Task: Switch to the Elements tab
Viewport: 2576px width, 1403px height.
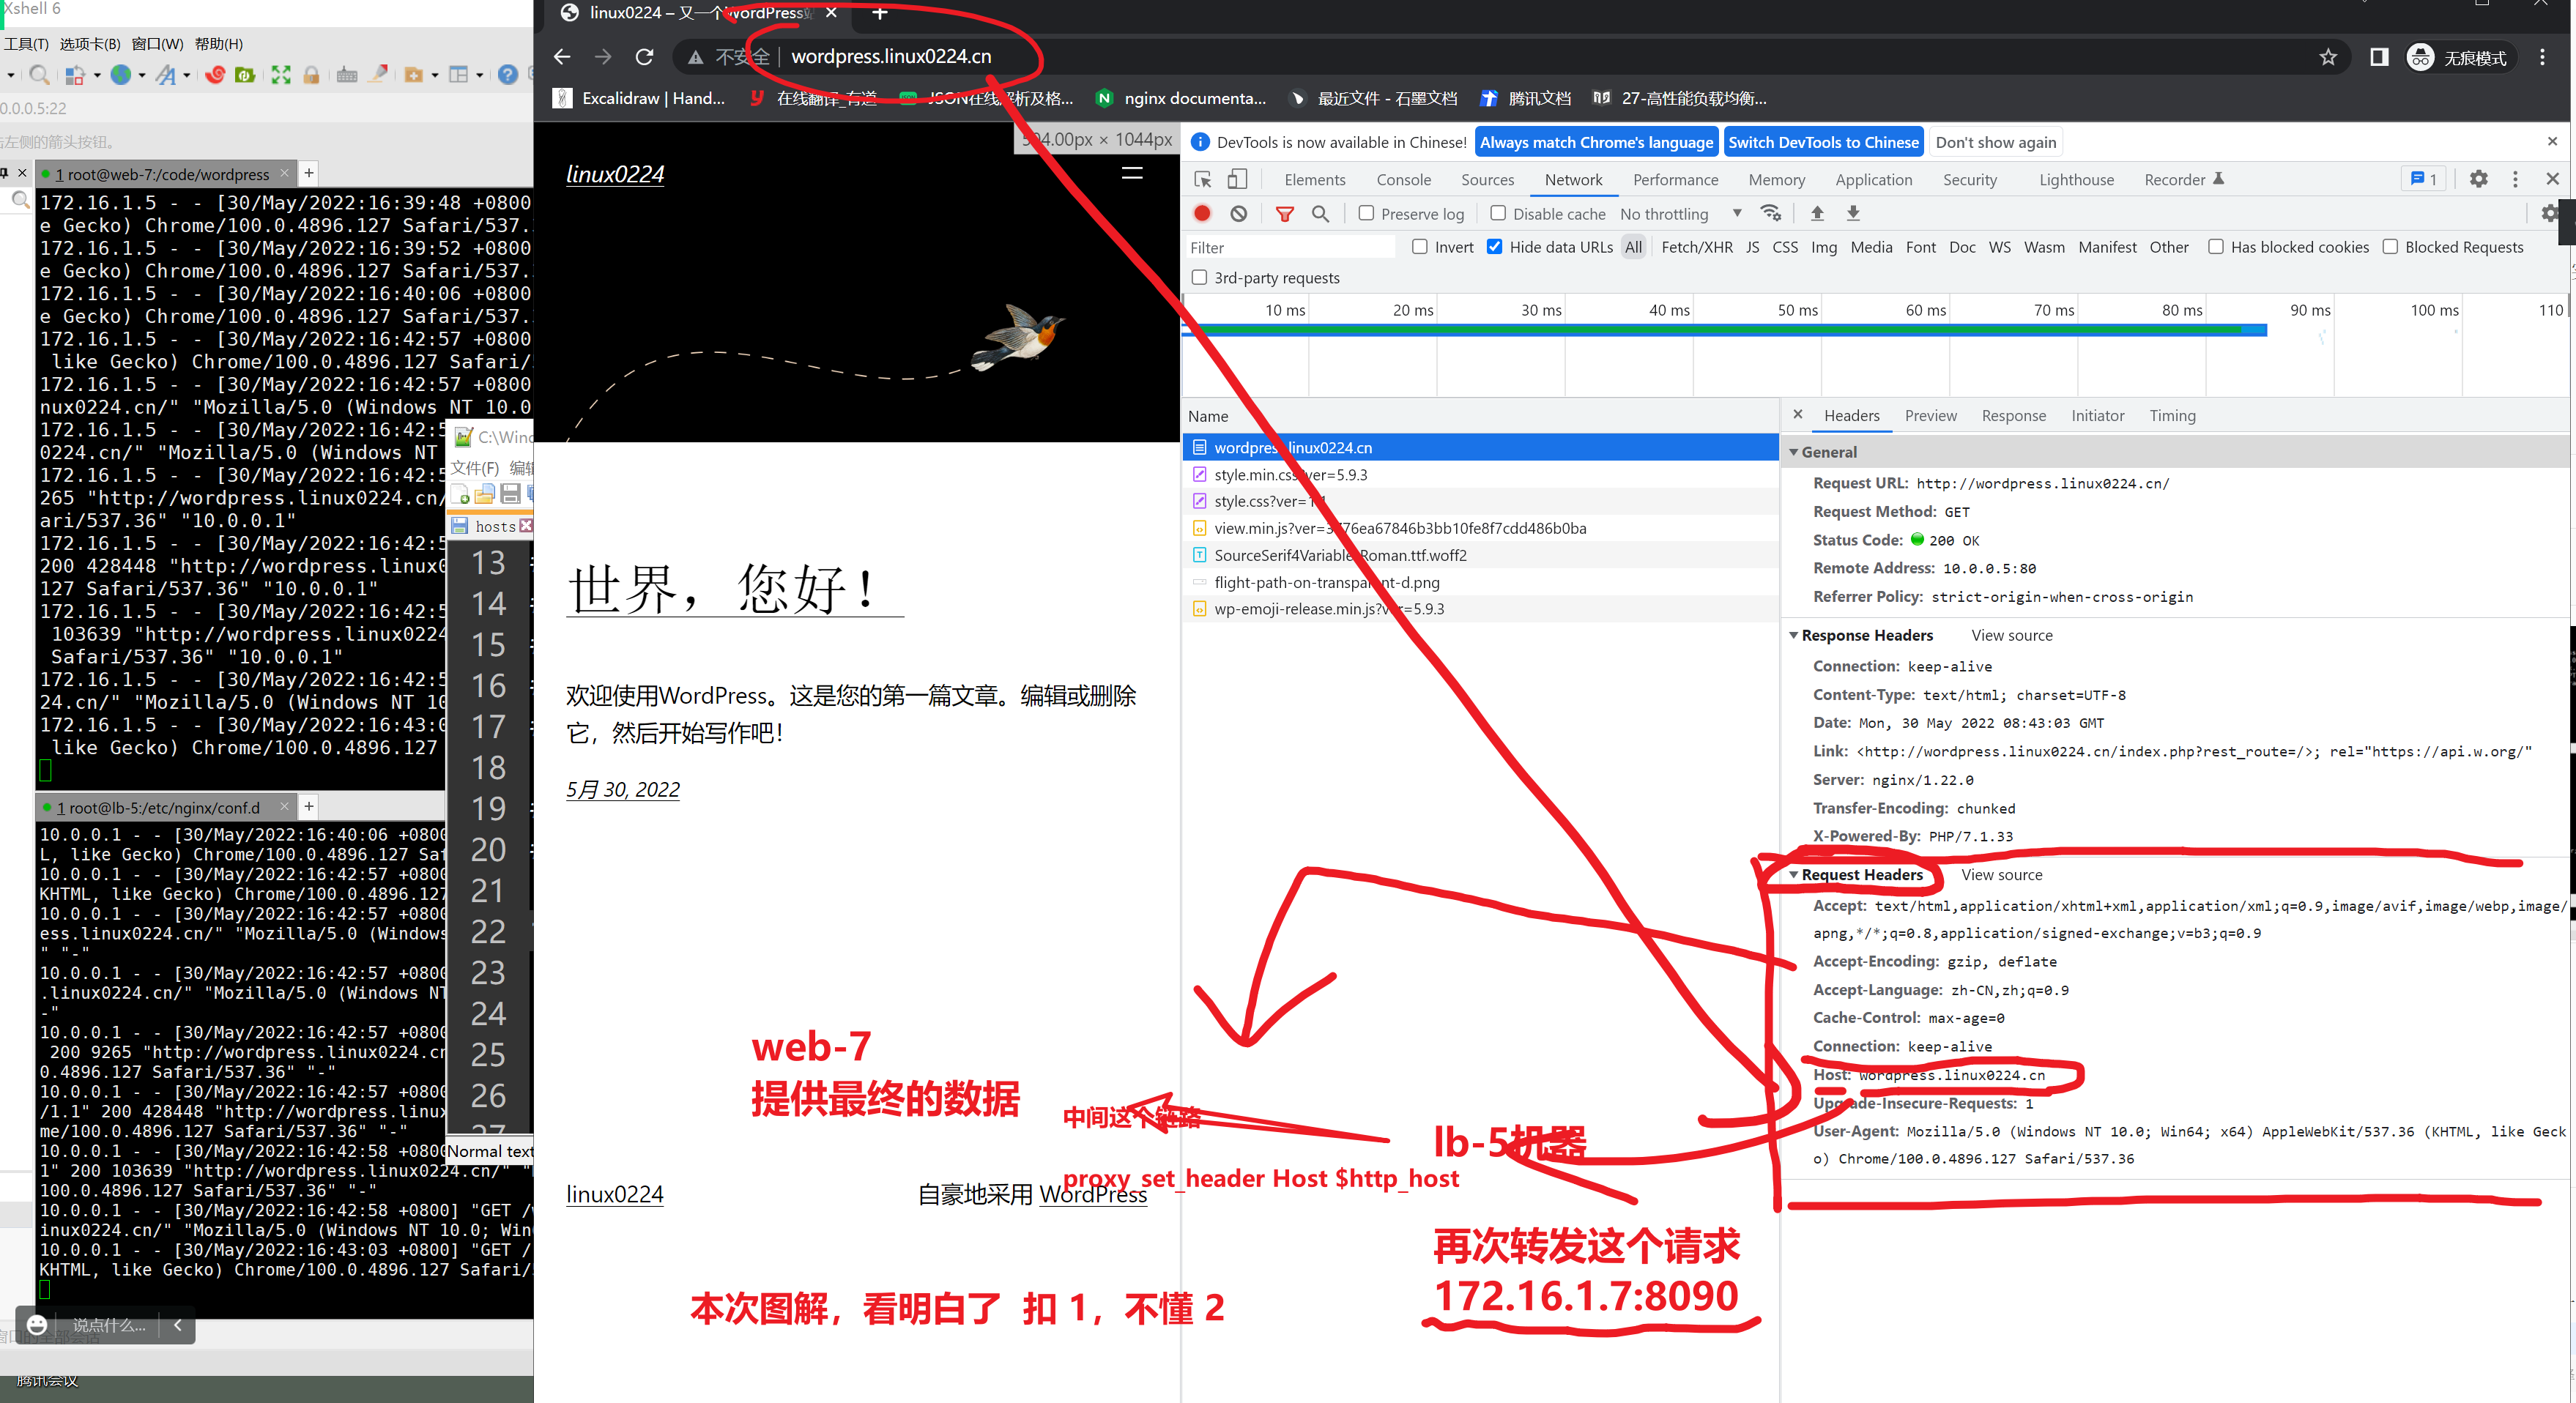Action: click(1314, 180)
